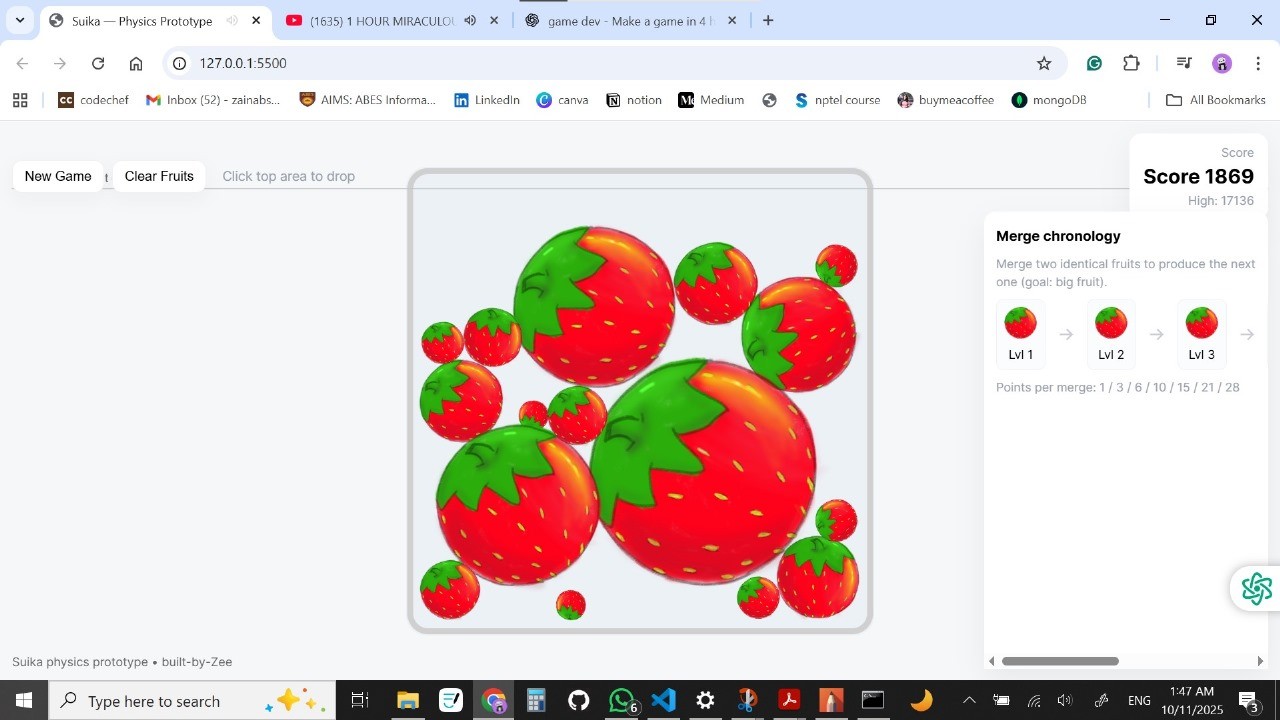Open the Grammarly extension icon
This screenshot has width=1280, height=720.
point(1094,63)
